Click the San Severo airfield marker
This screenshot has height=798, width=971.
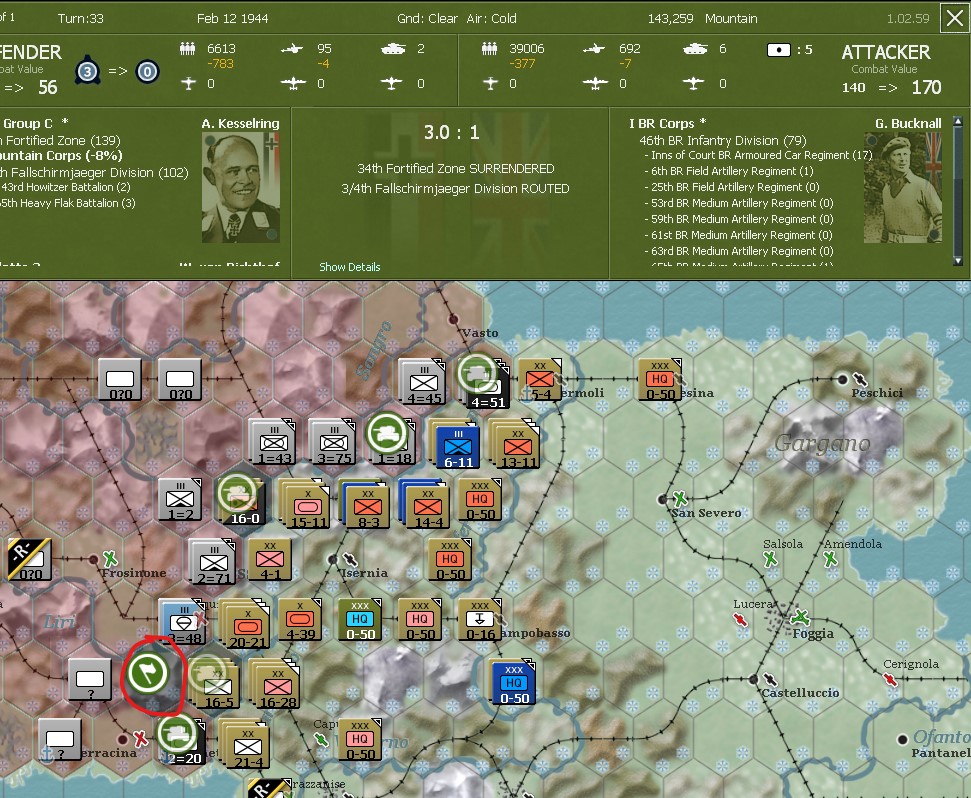click(680, 498)
